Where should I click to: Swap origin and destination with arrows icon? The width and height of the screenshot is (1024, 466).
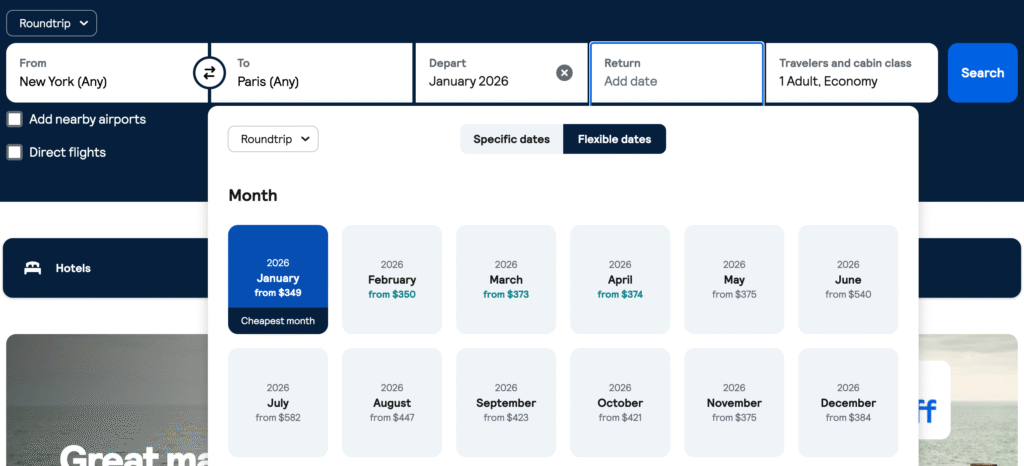tap(209, 73)
